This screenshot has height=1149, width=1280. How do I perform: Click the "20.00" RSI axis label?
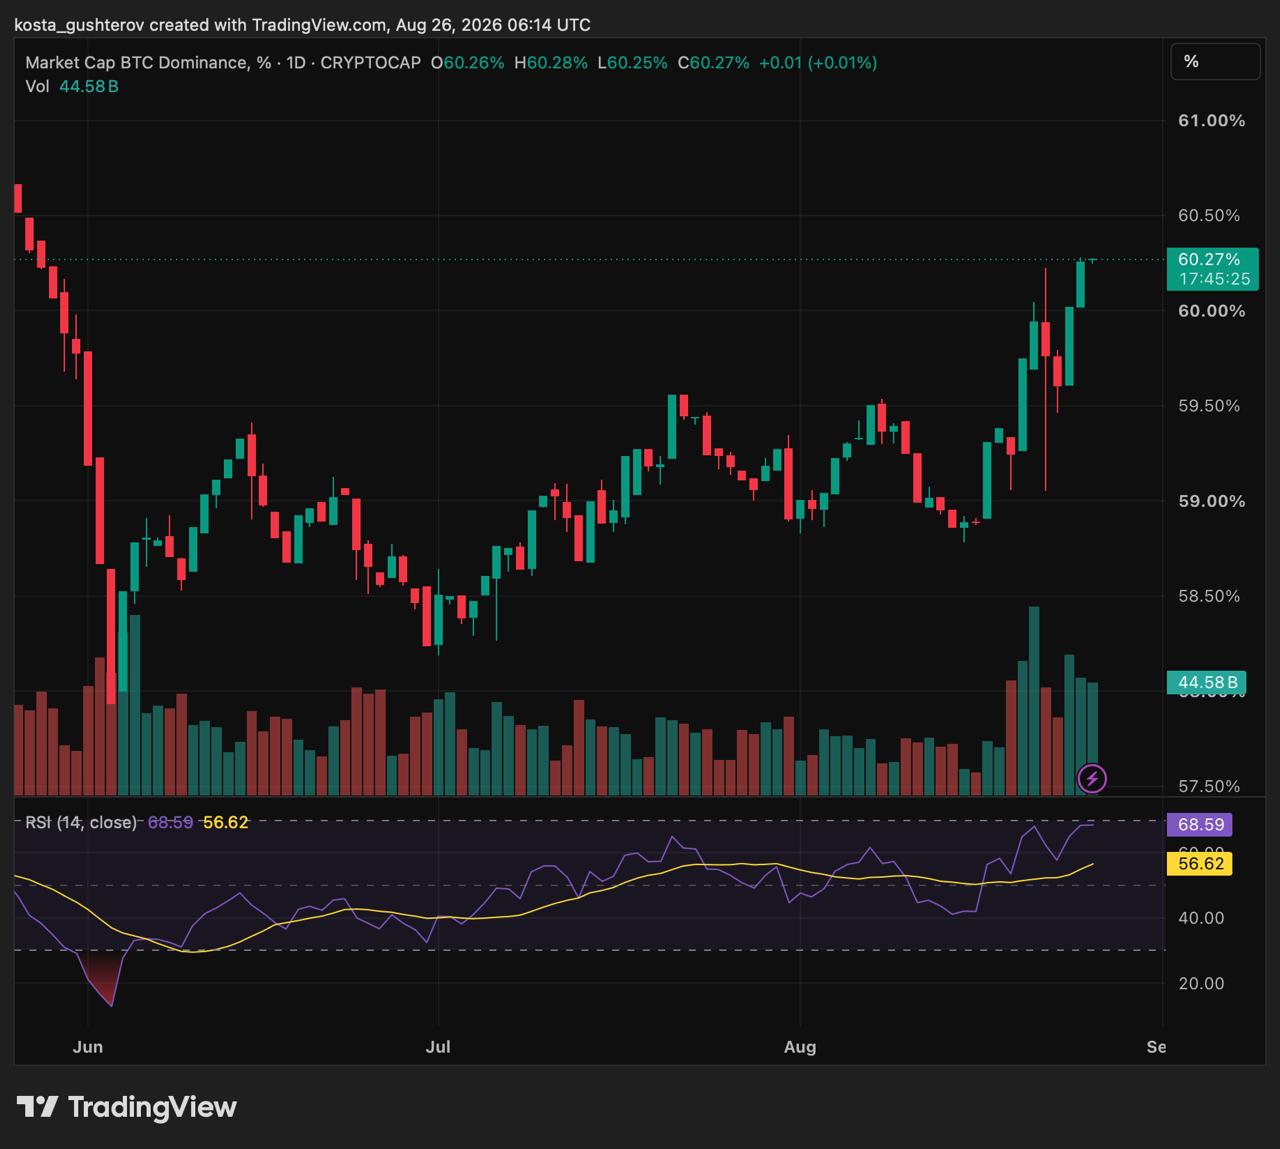coord(1201,983)
